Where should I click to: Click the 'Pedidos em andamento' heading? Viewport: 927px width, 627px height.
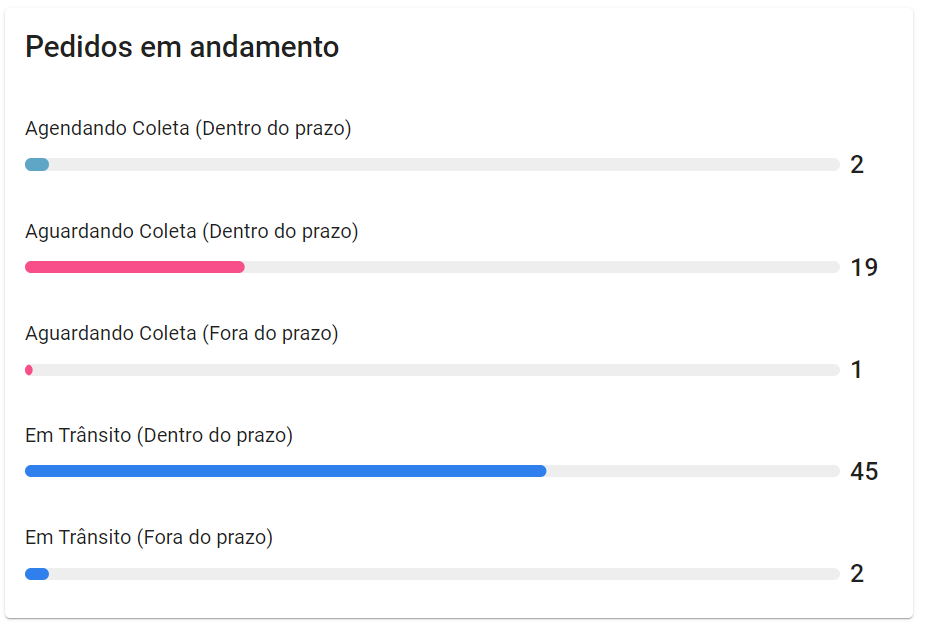click(x=182, y=47)
